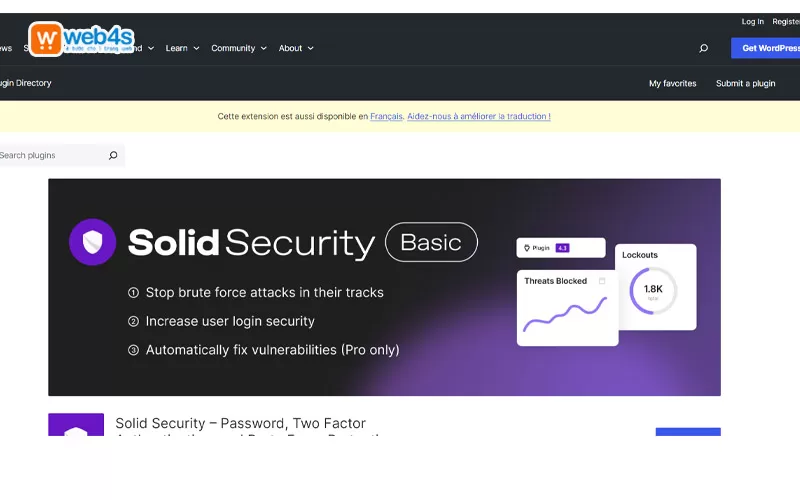The width and height of the screenshot is (800, 500).
Task: Click the Threats Blocked chart card
Action: click(x=567, y=308)
